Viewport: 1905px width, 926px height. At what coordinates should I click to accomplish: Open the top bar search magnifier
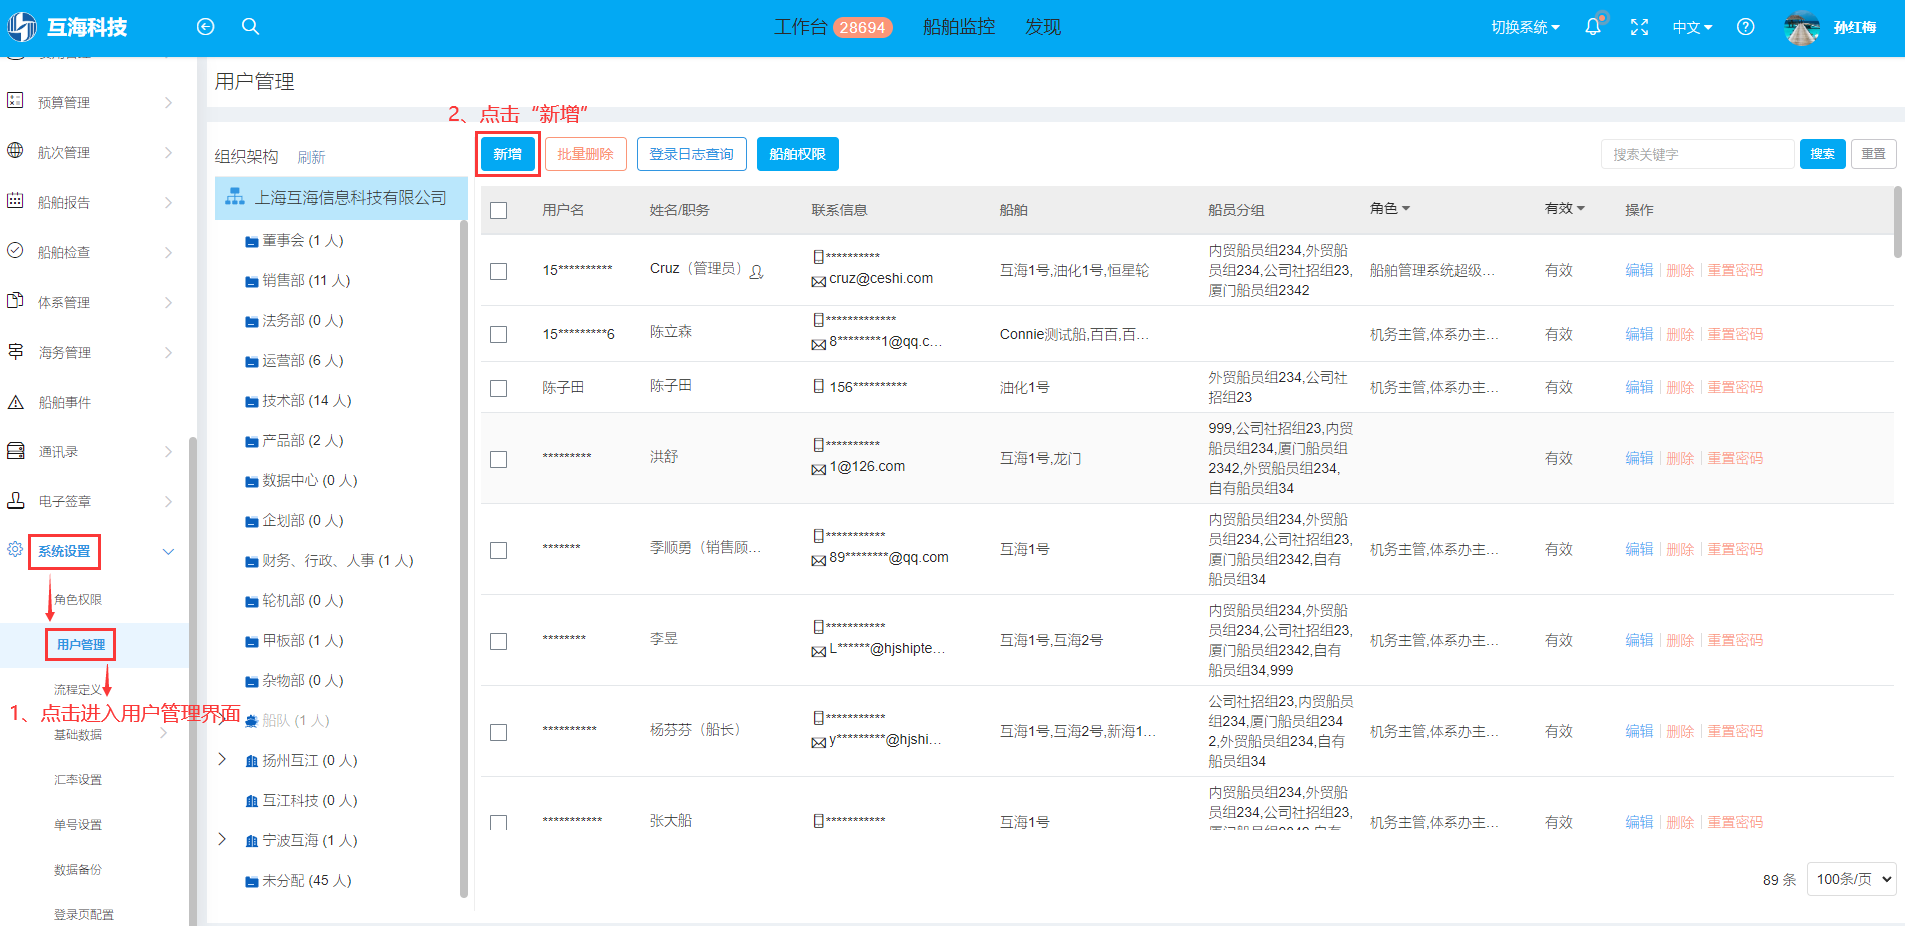[250, 27]
